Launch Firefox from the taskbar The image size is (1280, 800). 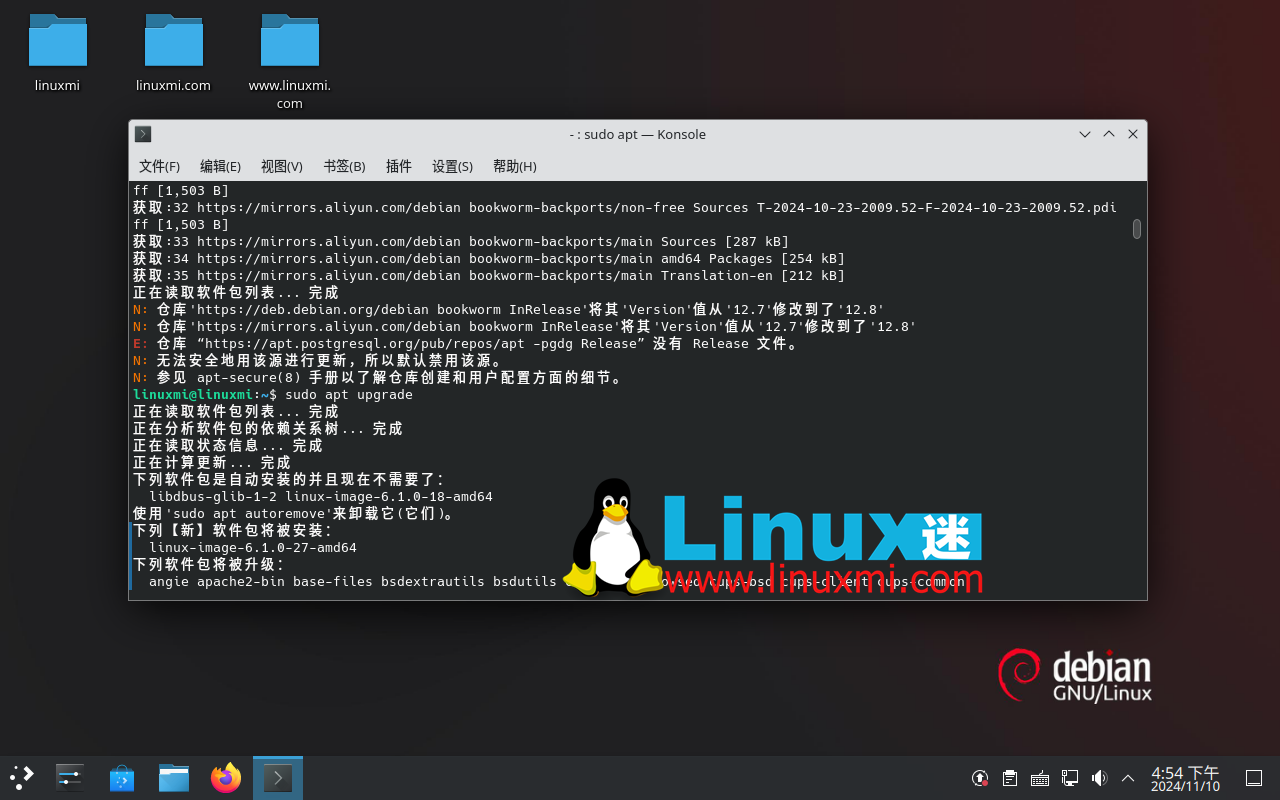tap(226, 777)
